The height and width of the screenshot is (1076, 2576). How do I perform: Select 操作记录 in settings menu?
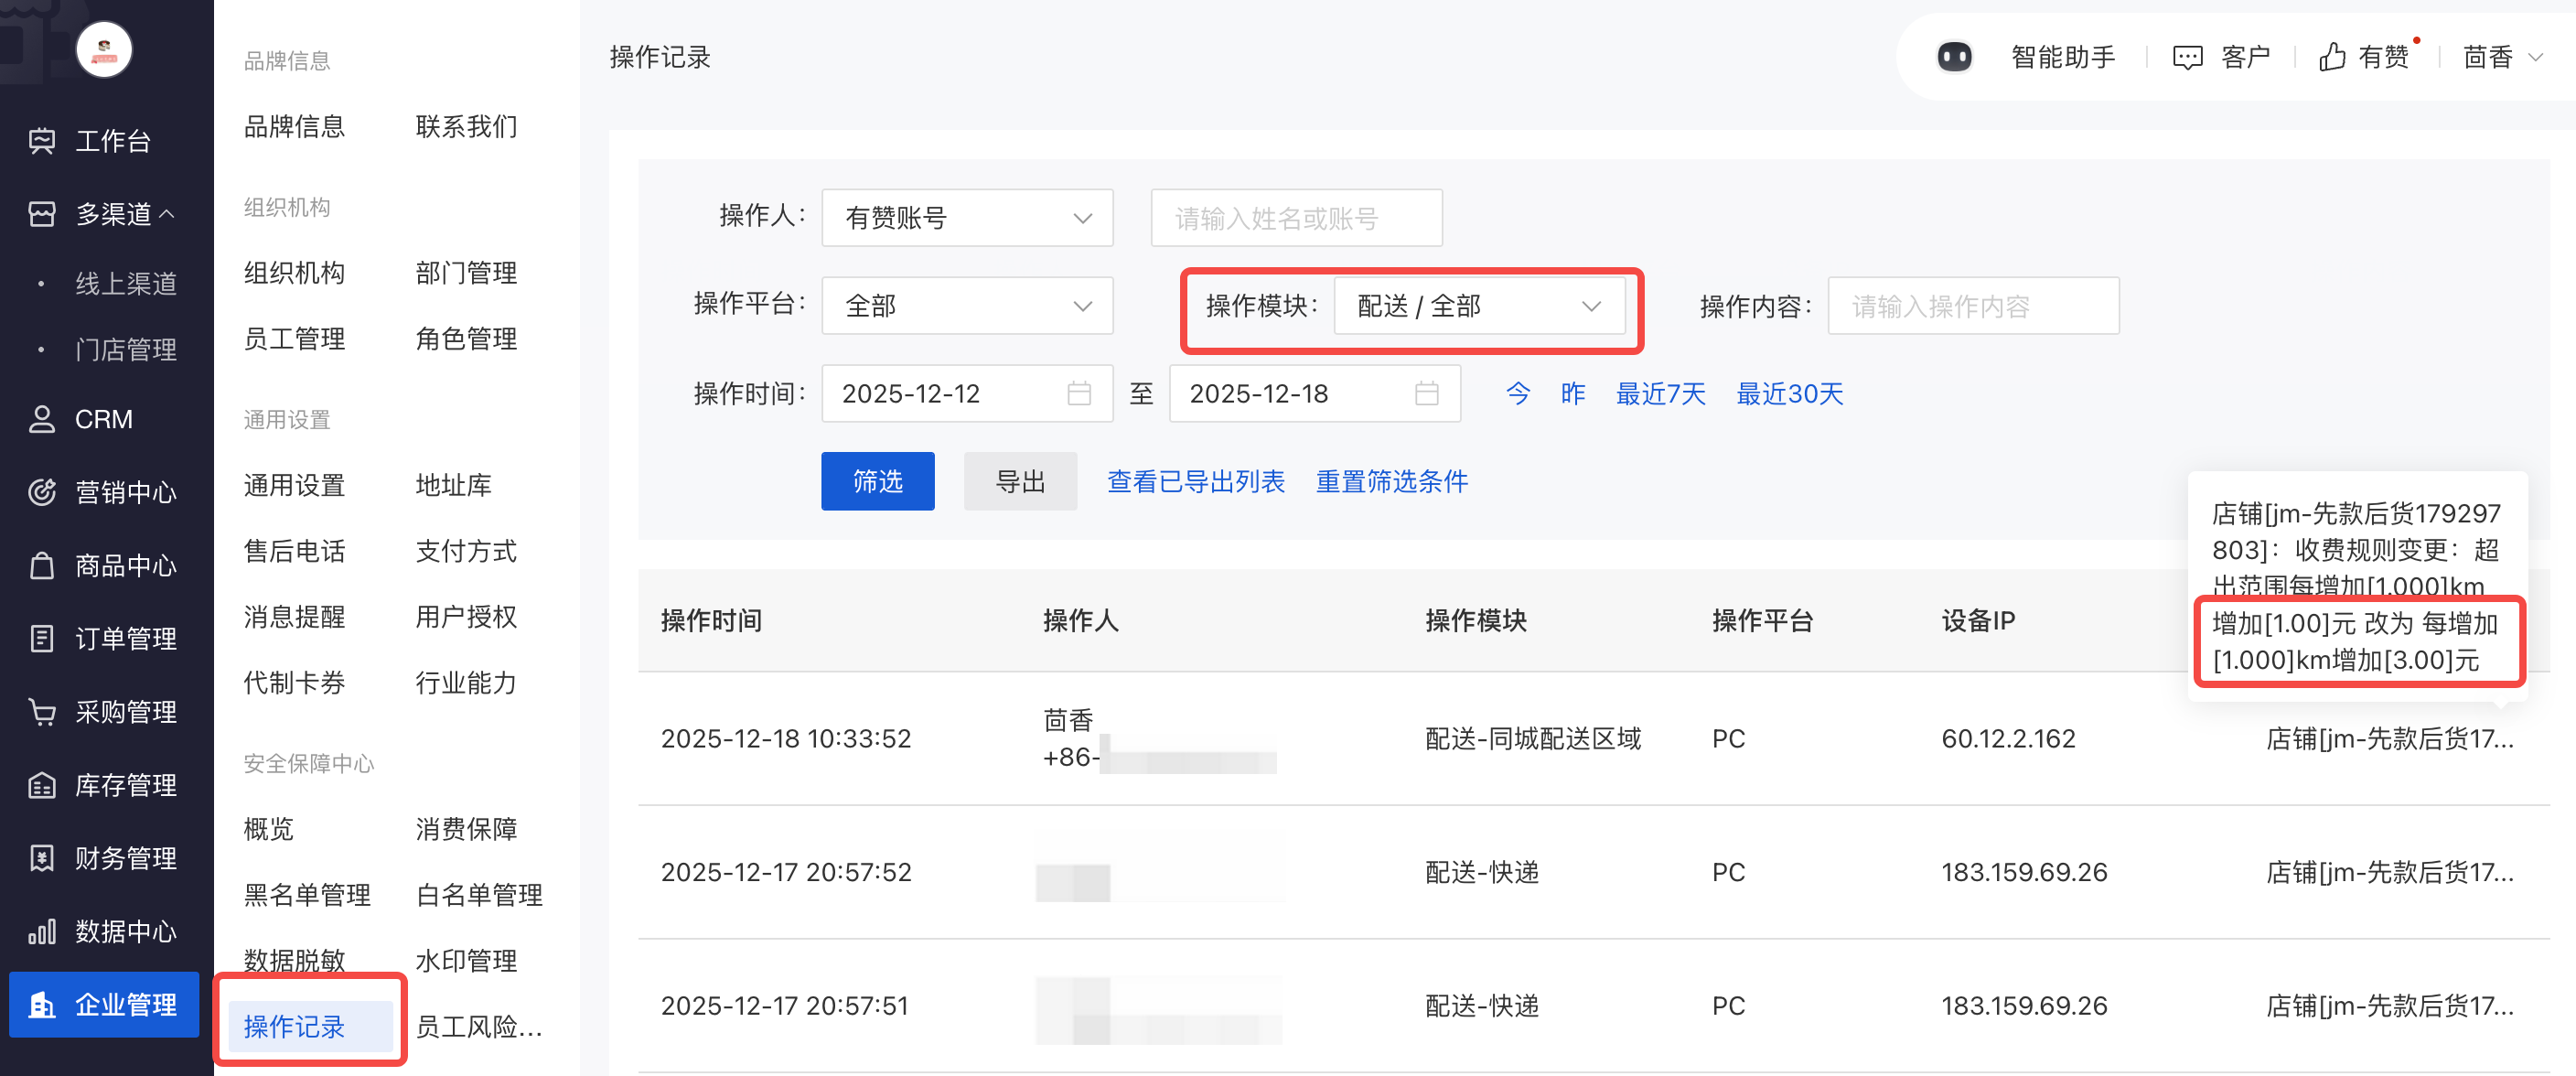[294, 1026]
